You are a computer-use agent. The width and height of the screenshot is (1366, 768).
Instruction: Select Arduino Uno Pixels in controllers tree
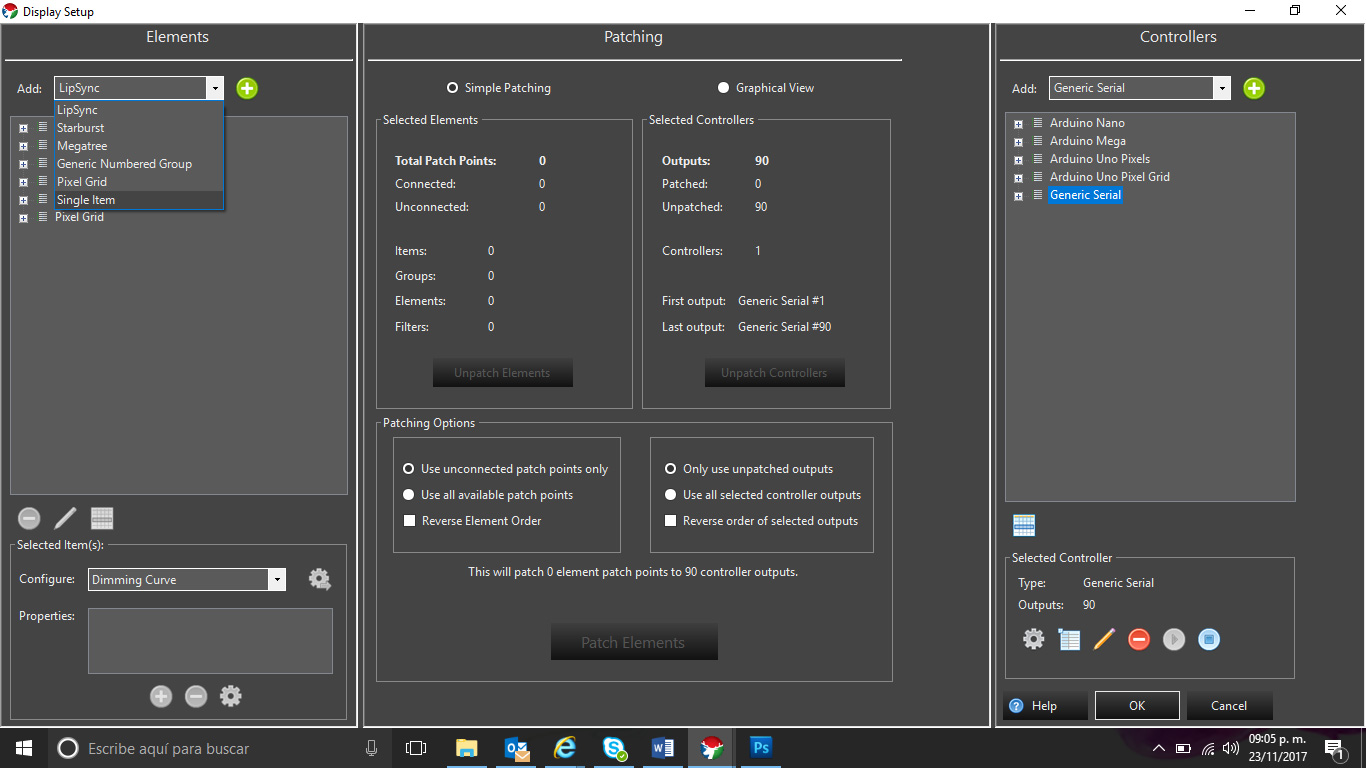click(1100, 159)
